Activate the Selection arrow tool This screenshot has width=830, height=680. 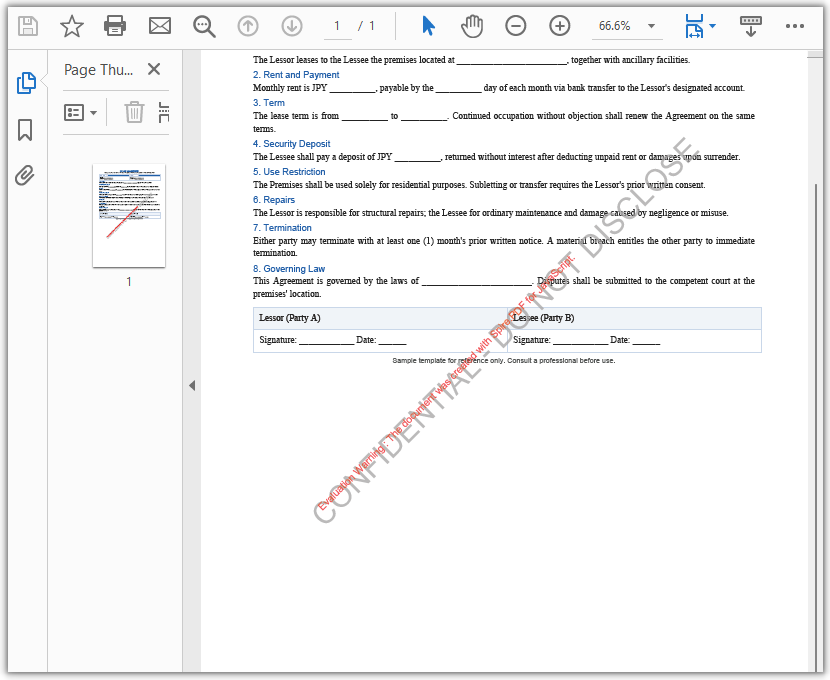click(428, 26)
